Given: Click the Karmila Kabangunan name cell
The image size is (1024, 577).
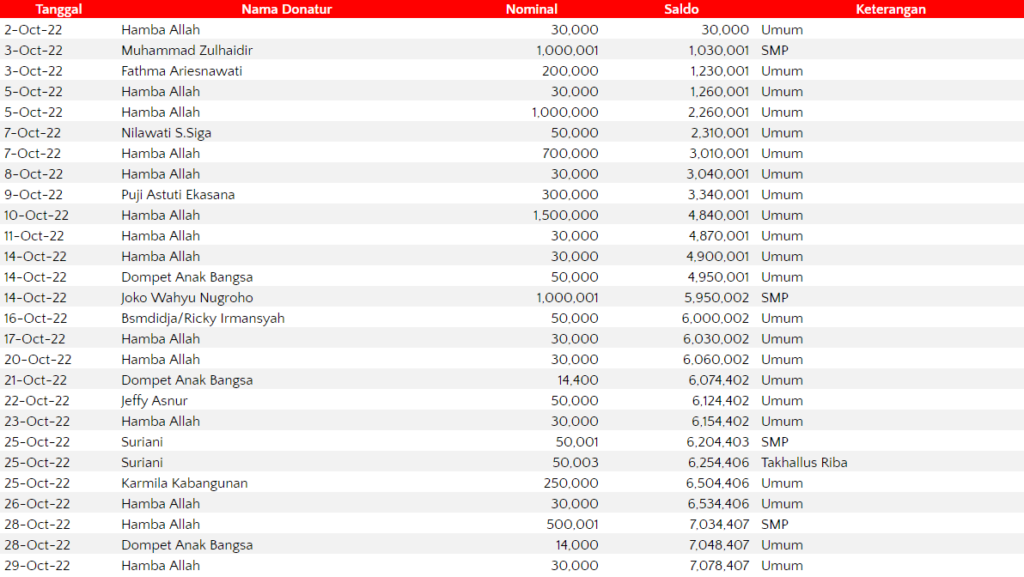Looking at the screenshot, I should point(184,483).
